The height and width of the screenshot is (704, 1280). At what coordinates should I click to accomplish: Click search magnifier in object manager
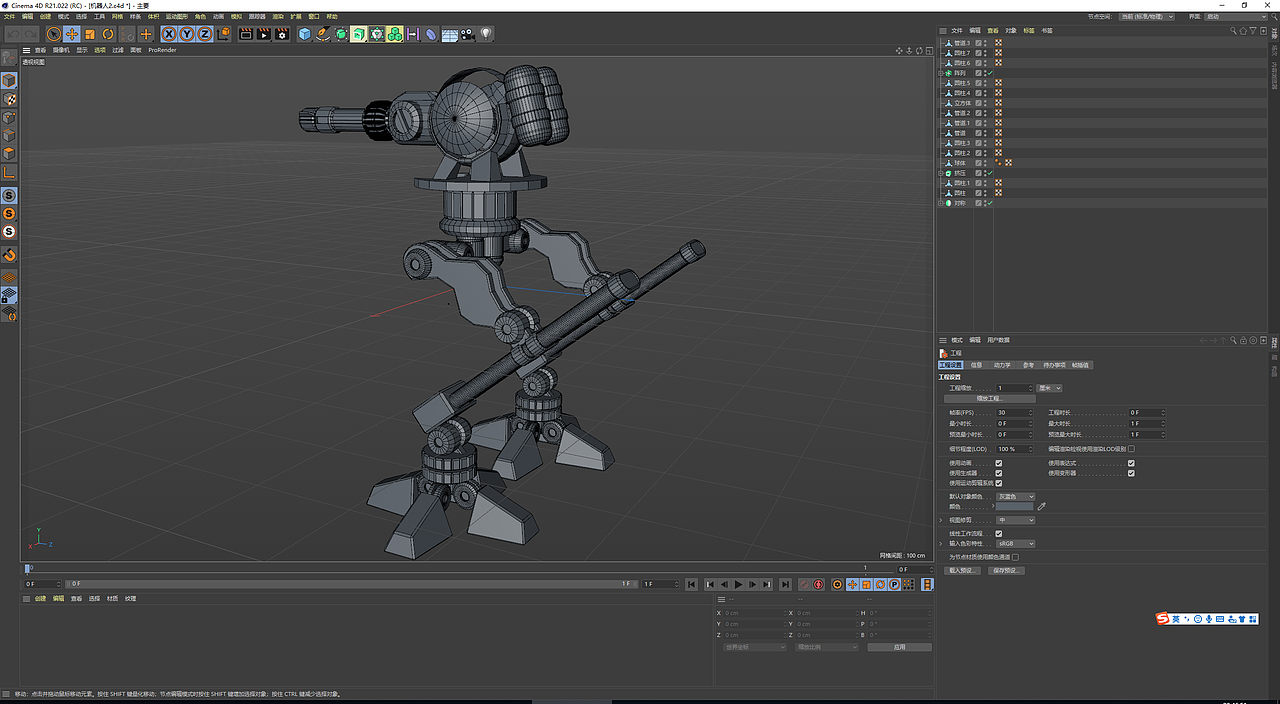[x=1233, y=31]
